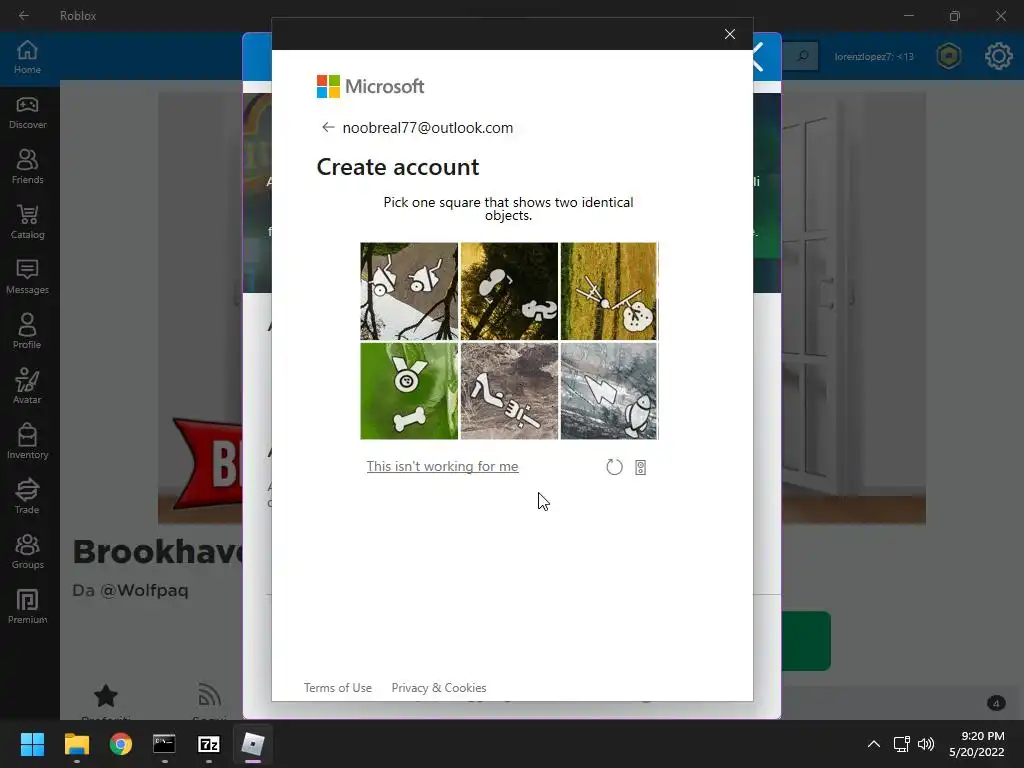Click the Roblox back arrow in title bar
The width and height of the screenshot is (1024, 768).
pos(24,15)
